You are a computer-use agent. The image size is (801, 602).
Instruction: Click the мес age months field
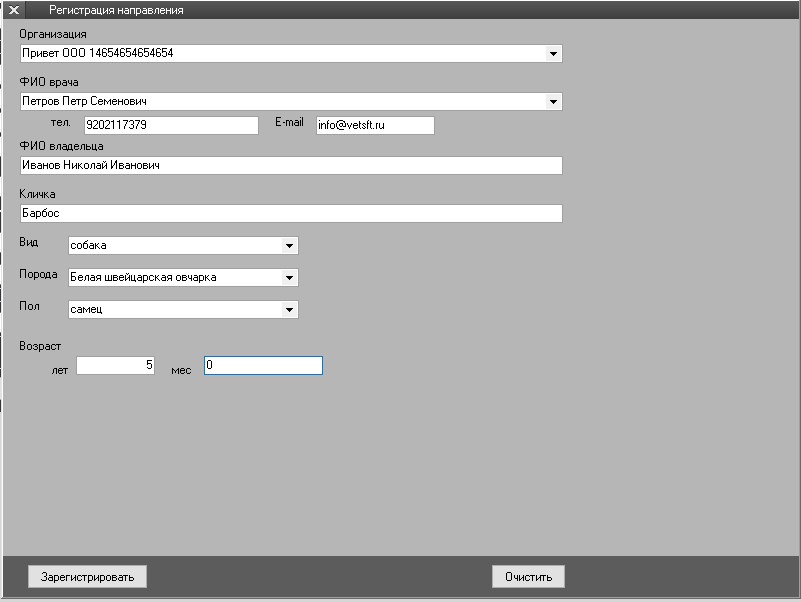[x=263, y=366]
